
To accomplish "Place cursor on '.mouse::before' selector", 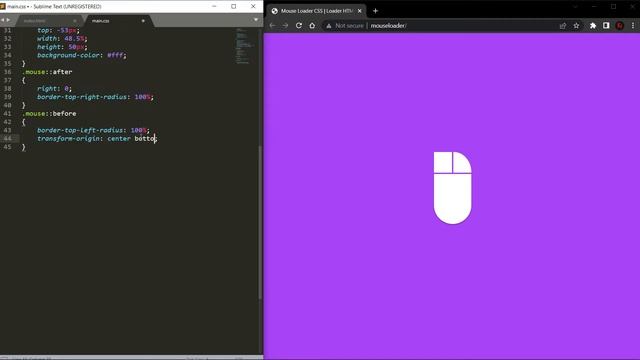I will pos(49,113).
